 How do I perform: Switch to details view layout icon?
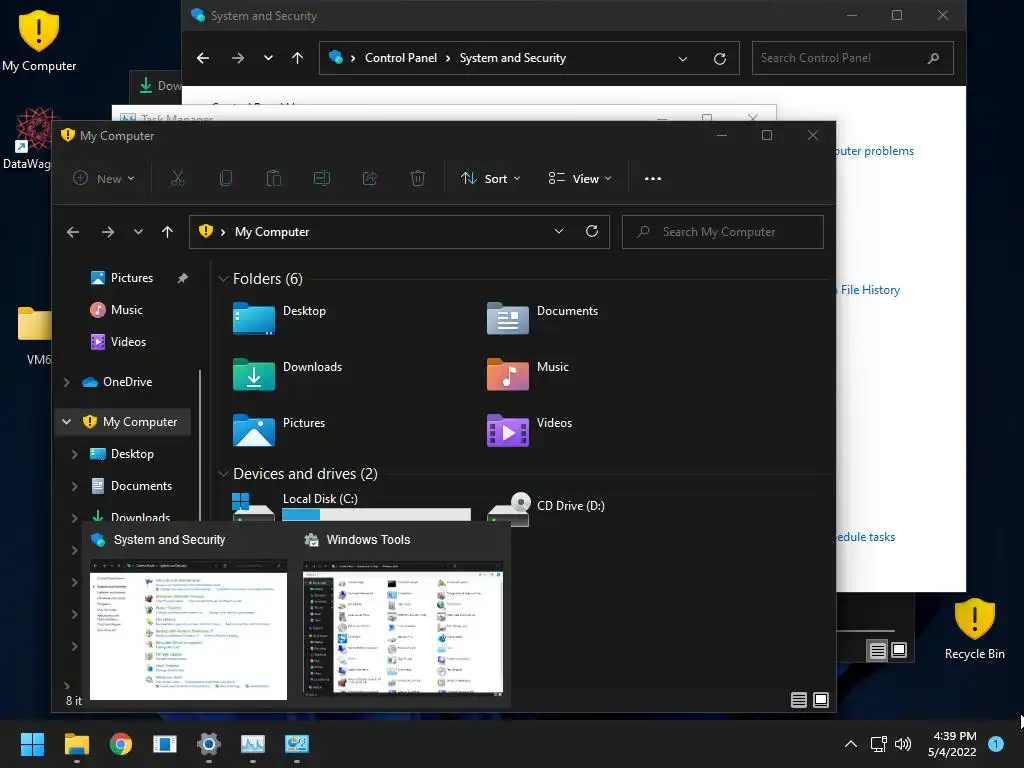click(799, 700)
